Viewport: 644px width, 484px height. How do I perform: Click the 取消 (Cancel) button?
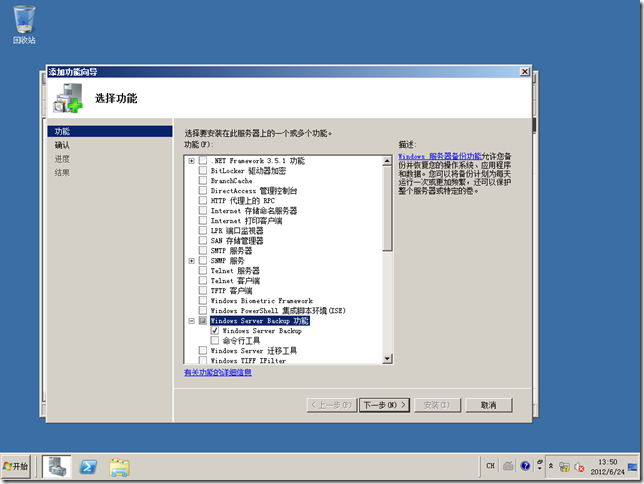tap(488, 405)
